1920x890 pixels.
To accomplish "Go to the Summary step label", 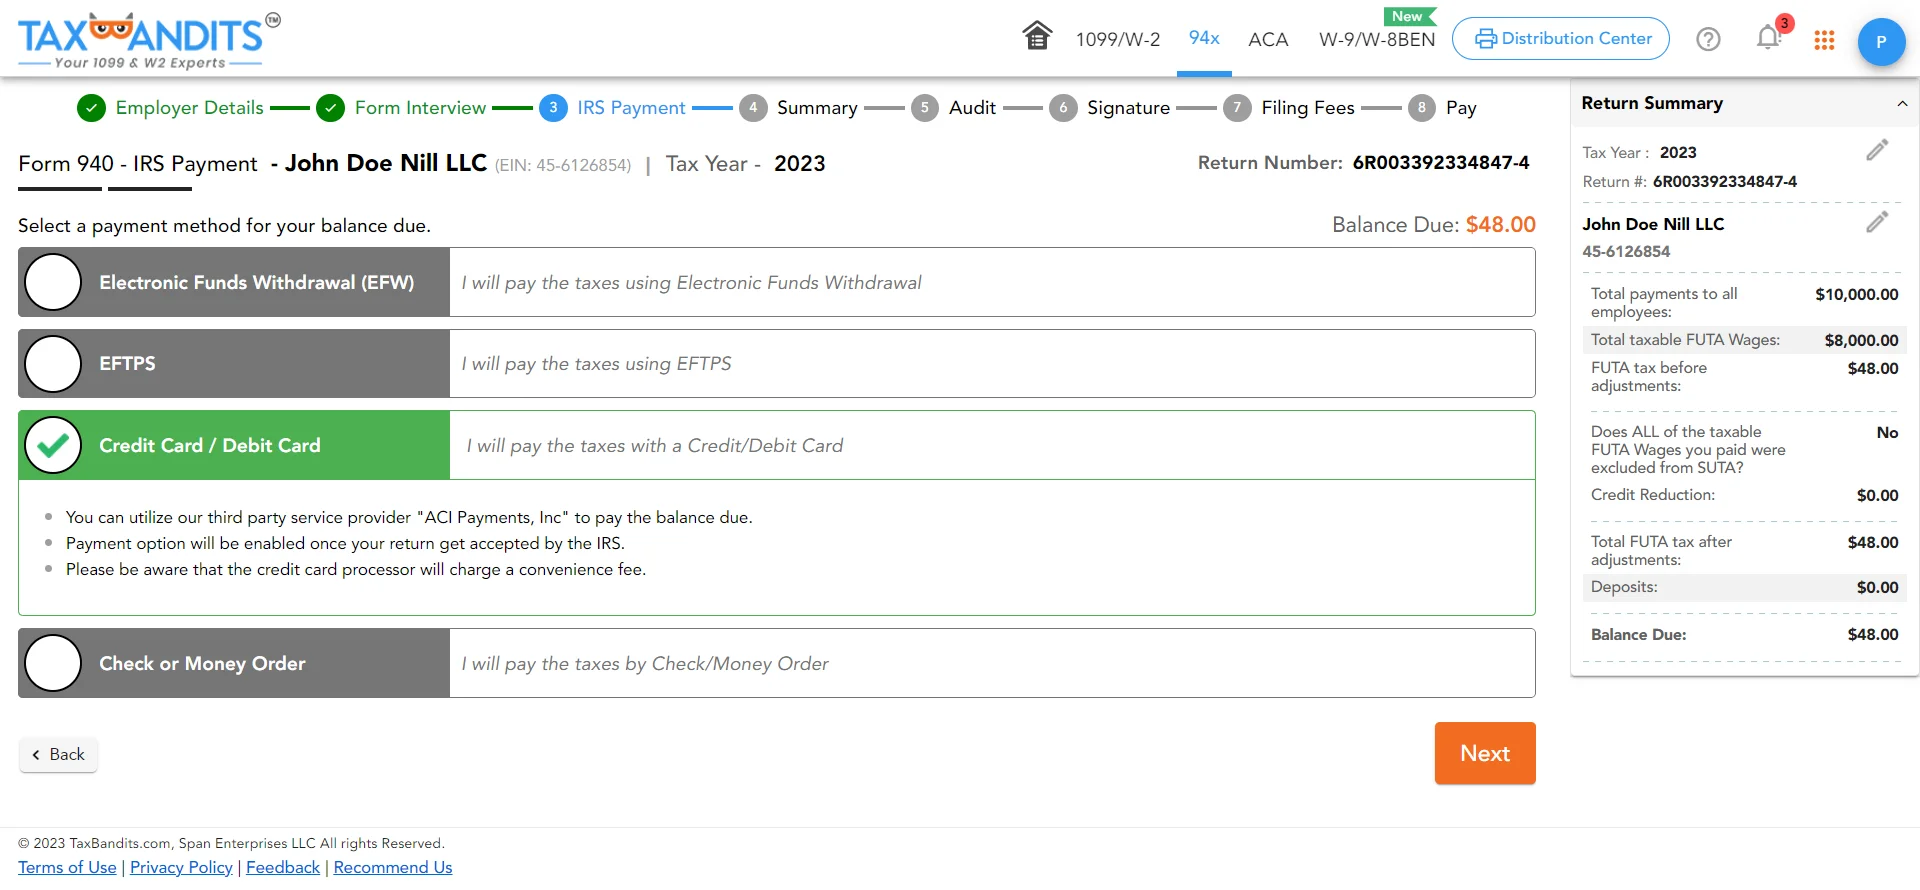I will pos(817,108).
